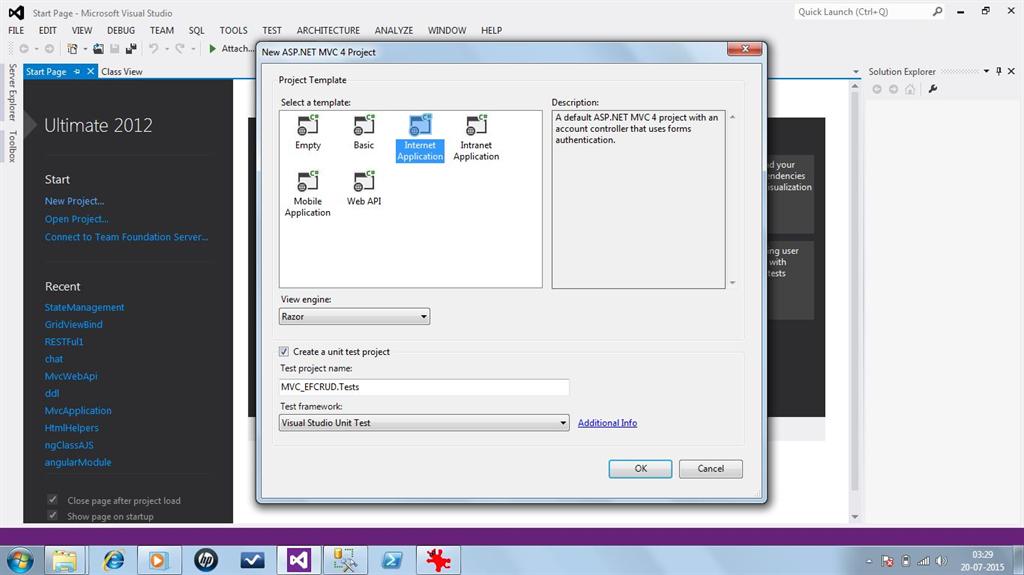Image resolution: width=1024 pixels, height=575 pixels.
Task: Click the Solution Explorer Forward icon
Action: pos(893,89)
